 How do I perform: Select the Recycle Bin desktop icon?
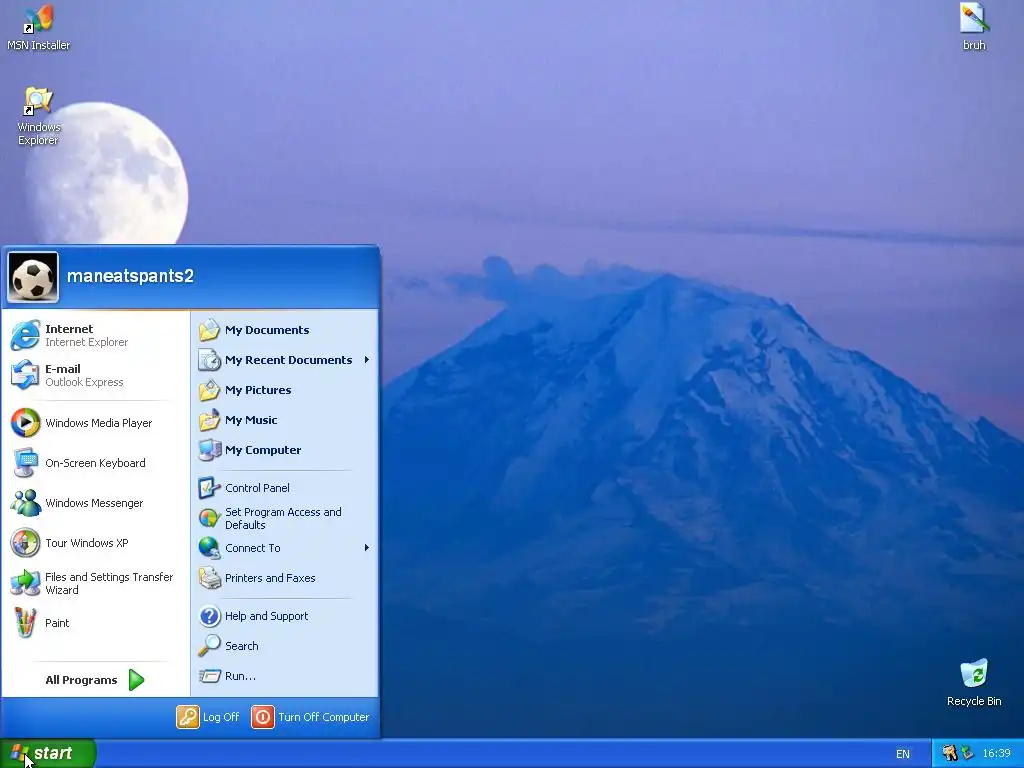974,683
